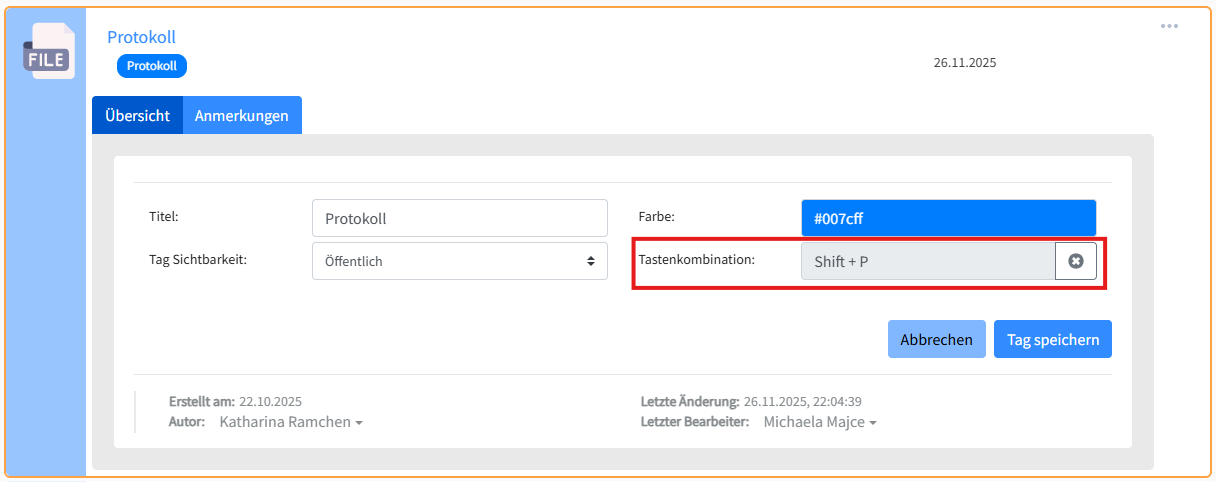This screenshot has width=1216, height=482.
Task: Expand the Katharina Ramchen author dropdown
Action: [x=290, y=422]
